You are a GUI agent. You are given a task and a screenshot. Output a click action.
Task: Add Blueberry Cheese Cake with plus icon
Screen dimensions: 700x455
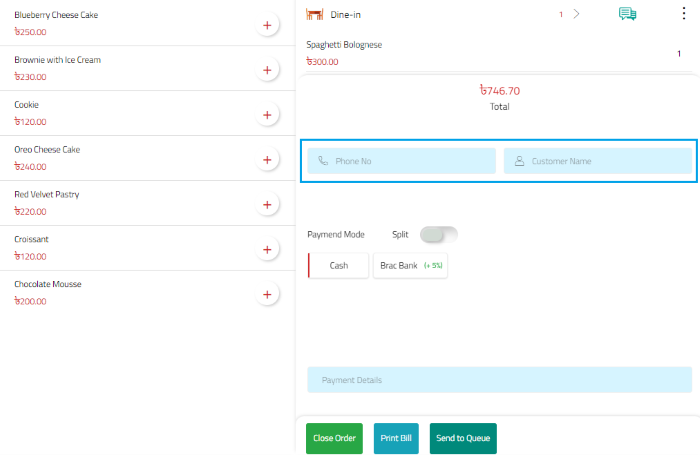pos(267,25)
